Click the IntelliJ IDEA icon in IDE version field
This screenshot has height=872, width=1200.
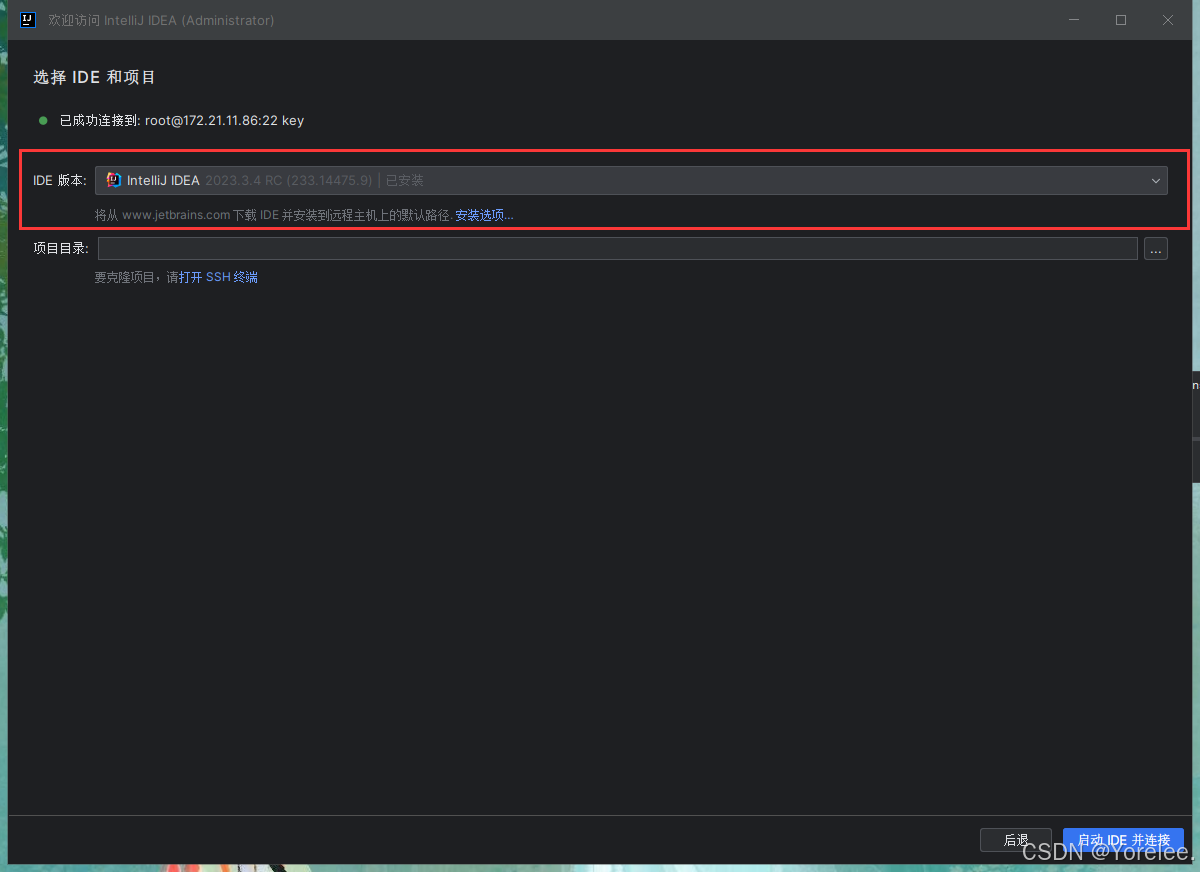(x=112, y=180)
